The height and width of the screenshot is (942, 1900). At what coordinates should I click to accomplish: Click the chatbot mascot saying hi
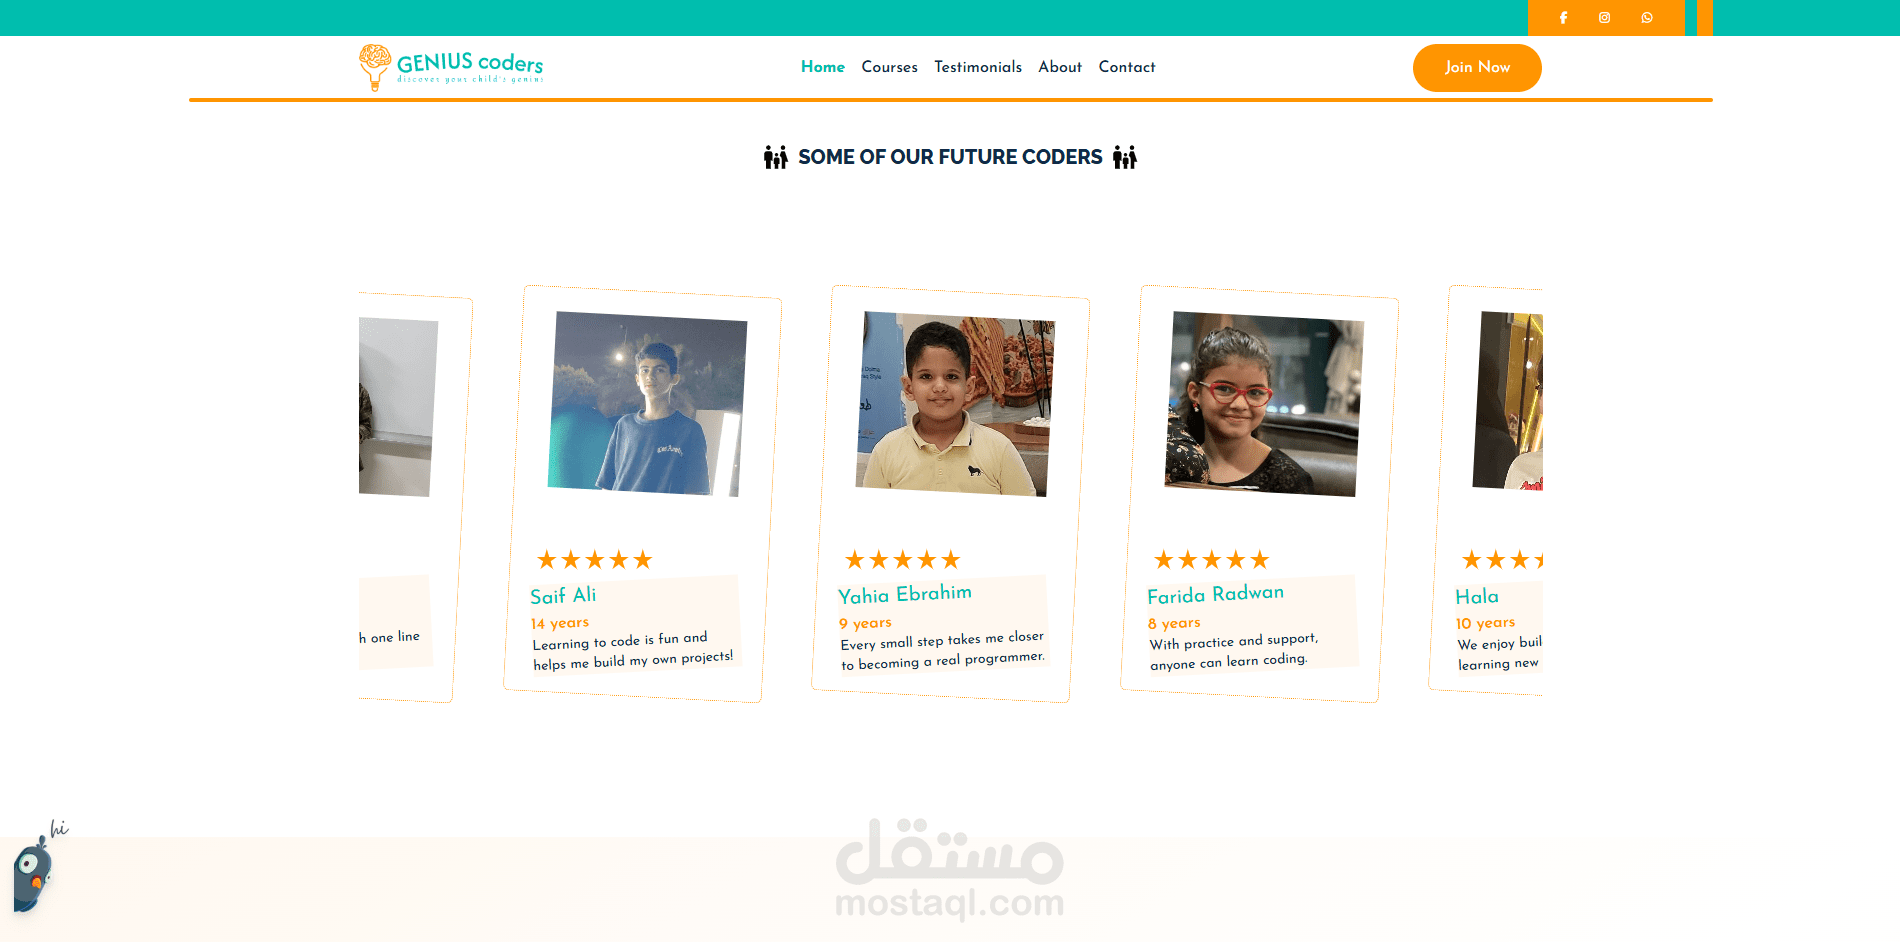(35, 868)
